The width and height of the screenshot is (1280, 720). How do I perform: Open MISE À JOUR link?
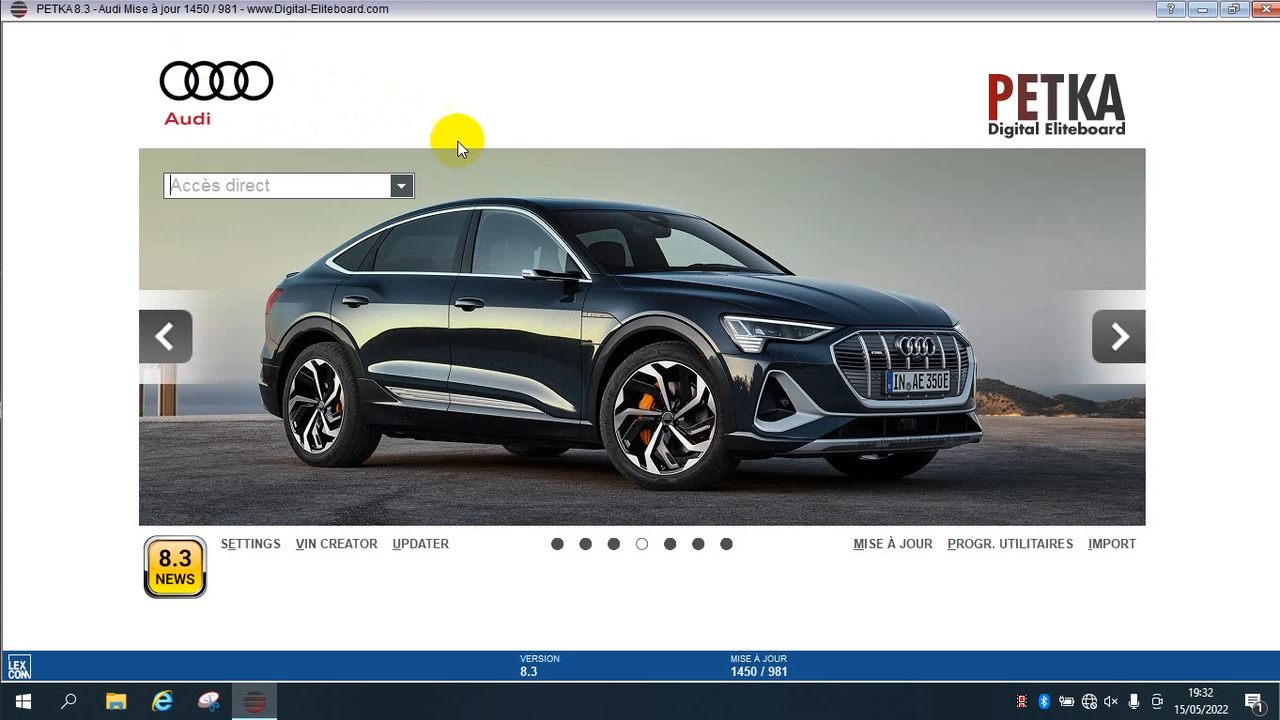892,544
